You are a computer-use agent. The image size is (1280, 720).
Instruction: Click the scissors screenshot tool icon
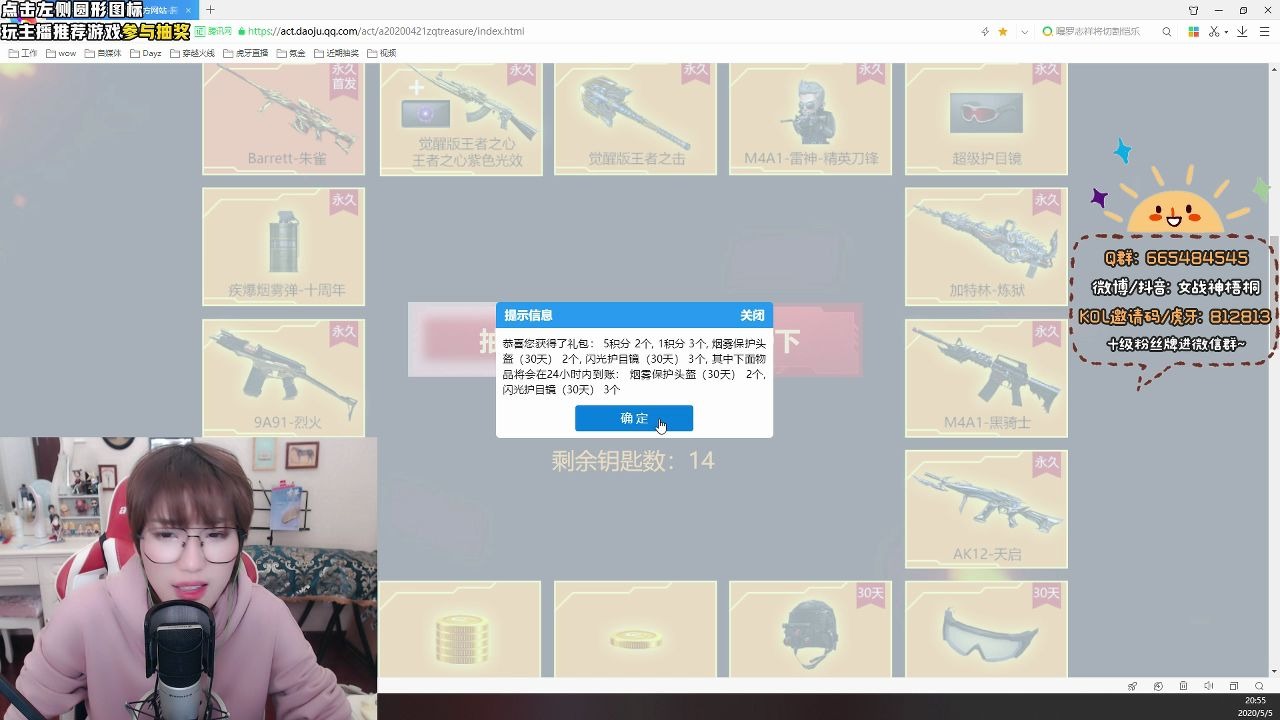1214,32
